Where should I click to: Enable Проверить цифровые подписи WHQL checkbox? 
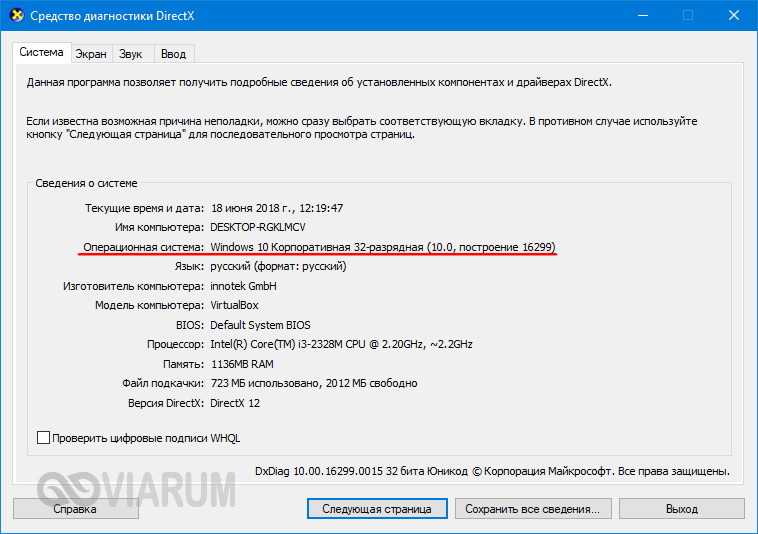tap(44, 438)
